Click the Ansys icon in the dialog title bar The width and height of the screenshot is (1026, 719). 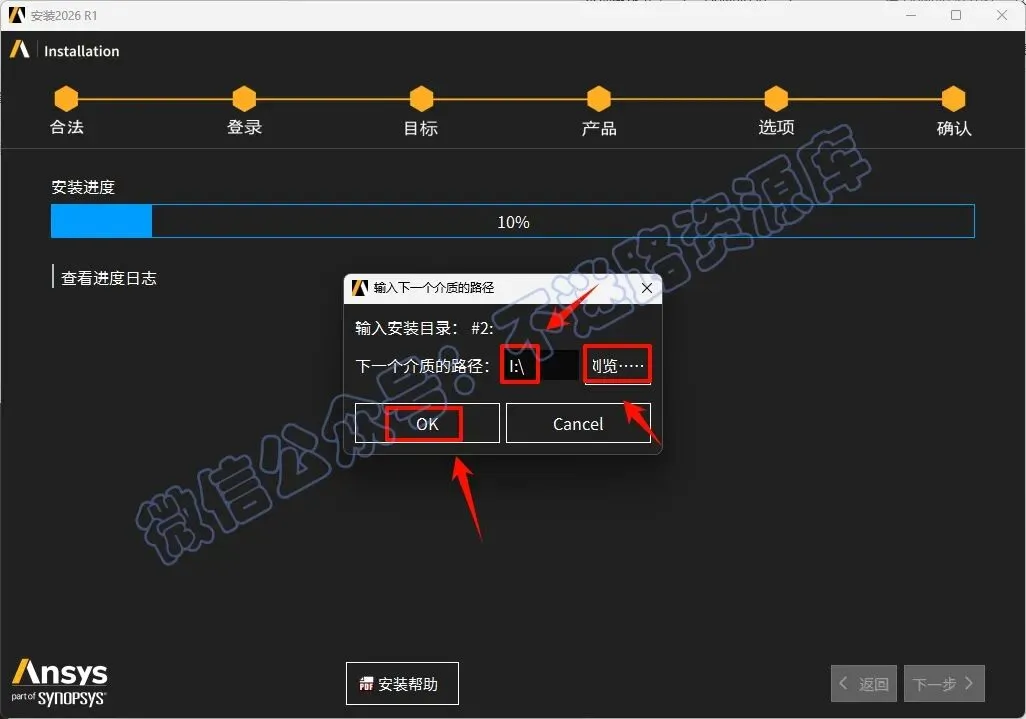click(360, 288)
